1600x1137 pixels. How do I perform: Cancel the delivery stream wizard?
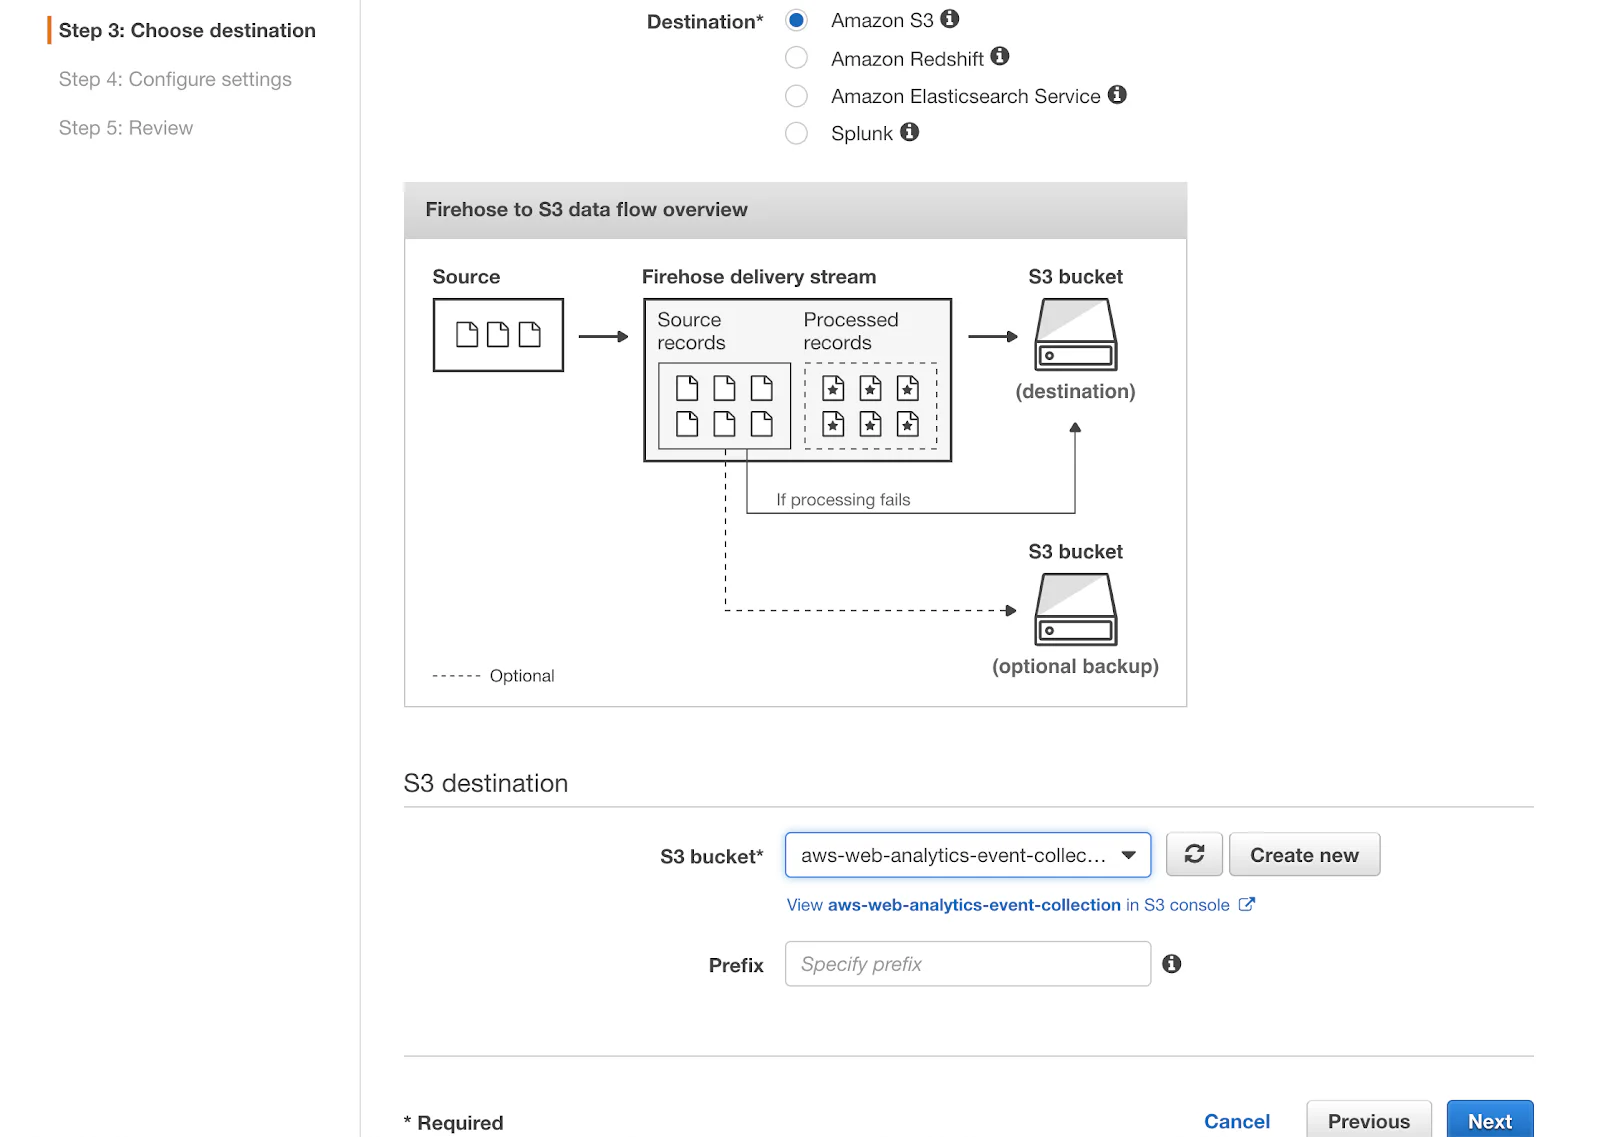(x=1237, y=1121)
